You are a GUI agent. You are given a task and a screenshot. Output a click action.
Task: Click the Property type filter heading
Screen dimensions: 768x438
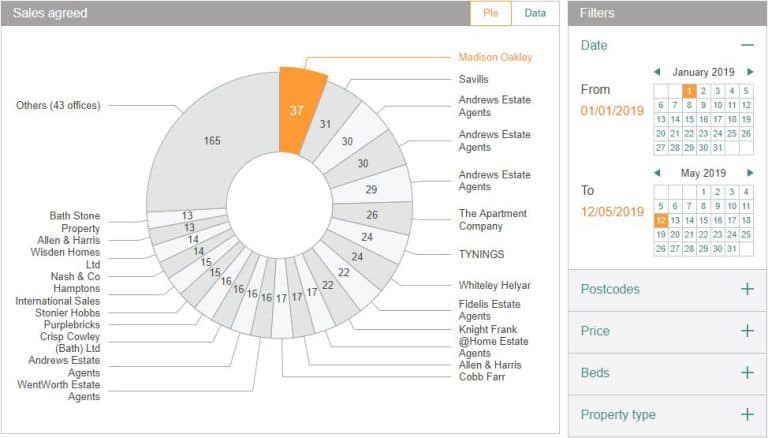[618, 415]
